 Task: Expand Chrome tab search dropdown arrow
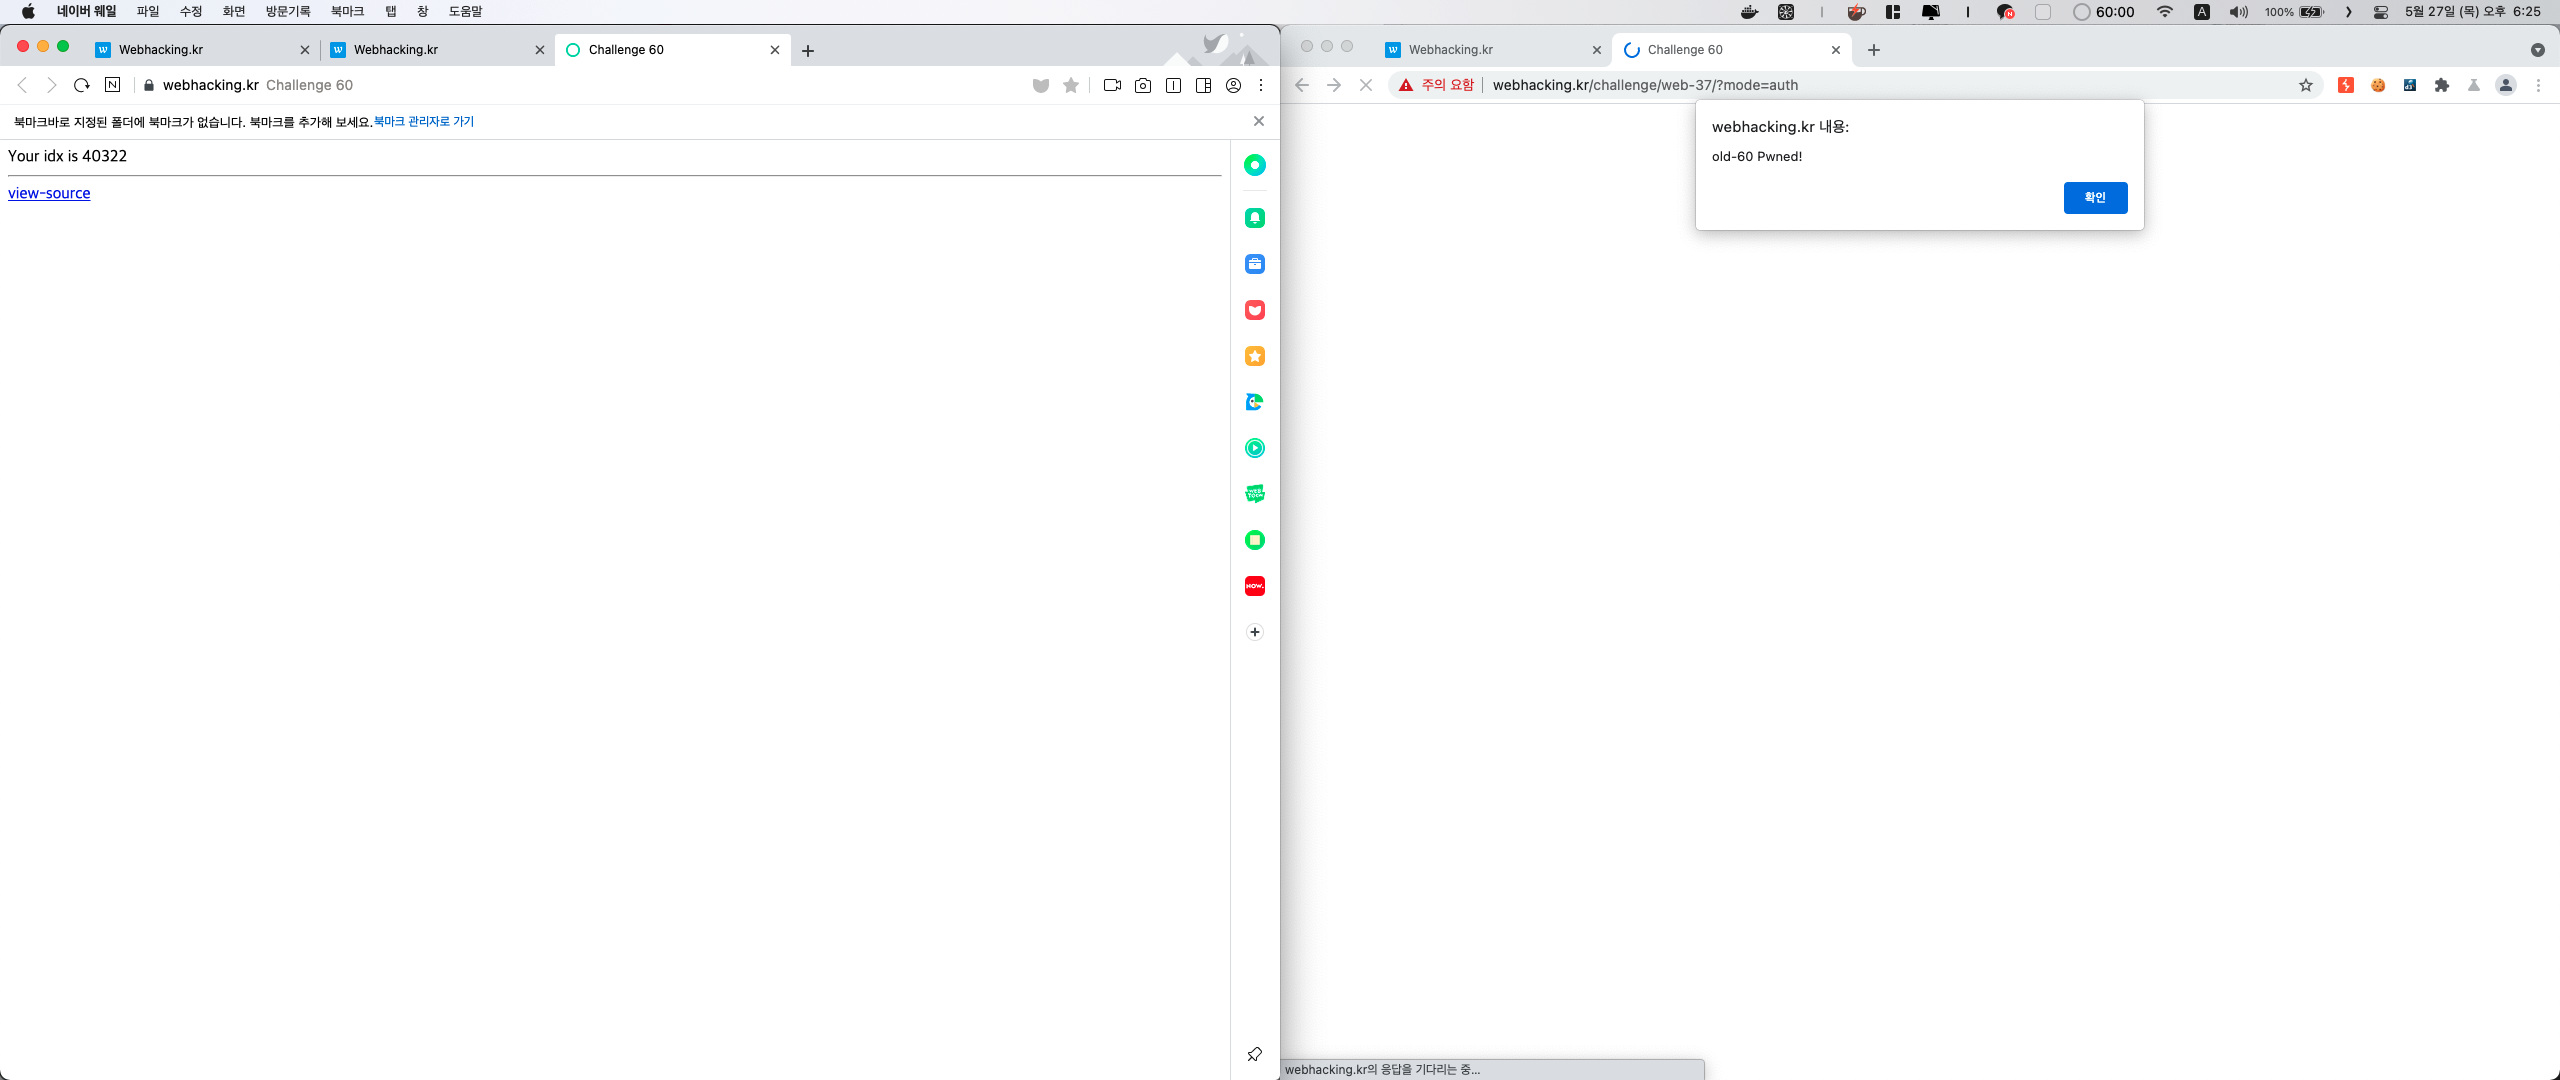pos(2538,50)
